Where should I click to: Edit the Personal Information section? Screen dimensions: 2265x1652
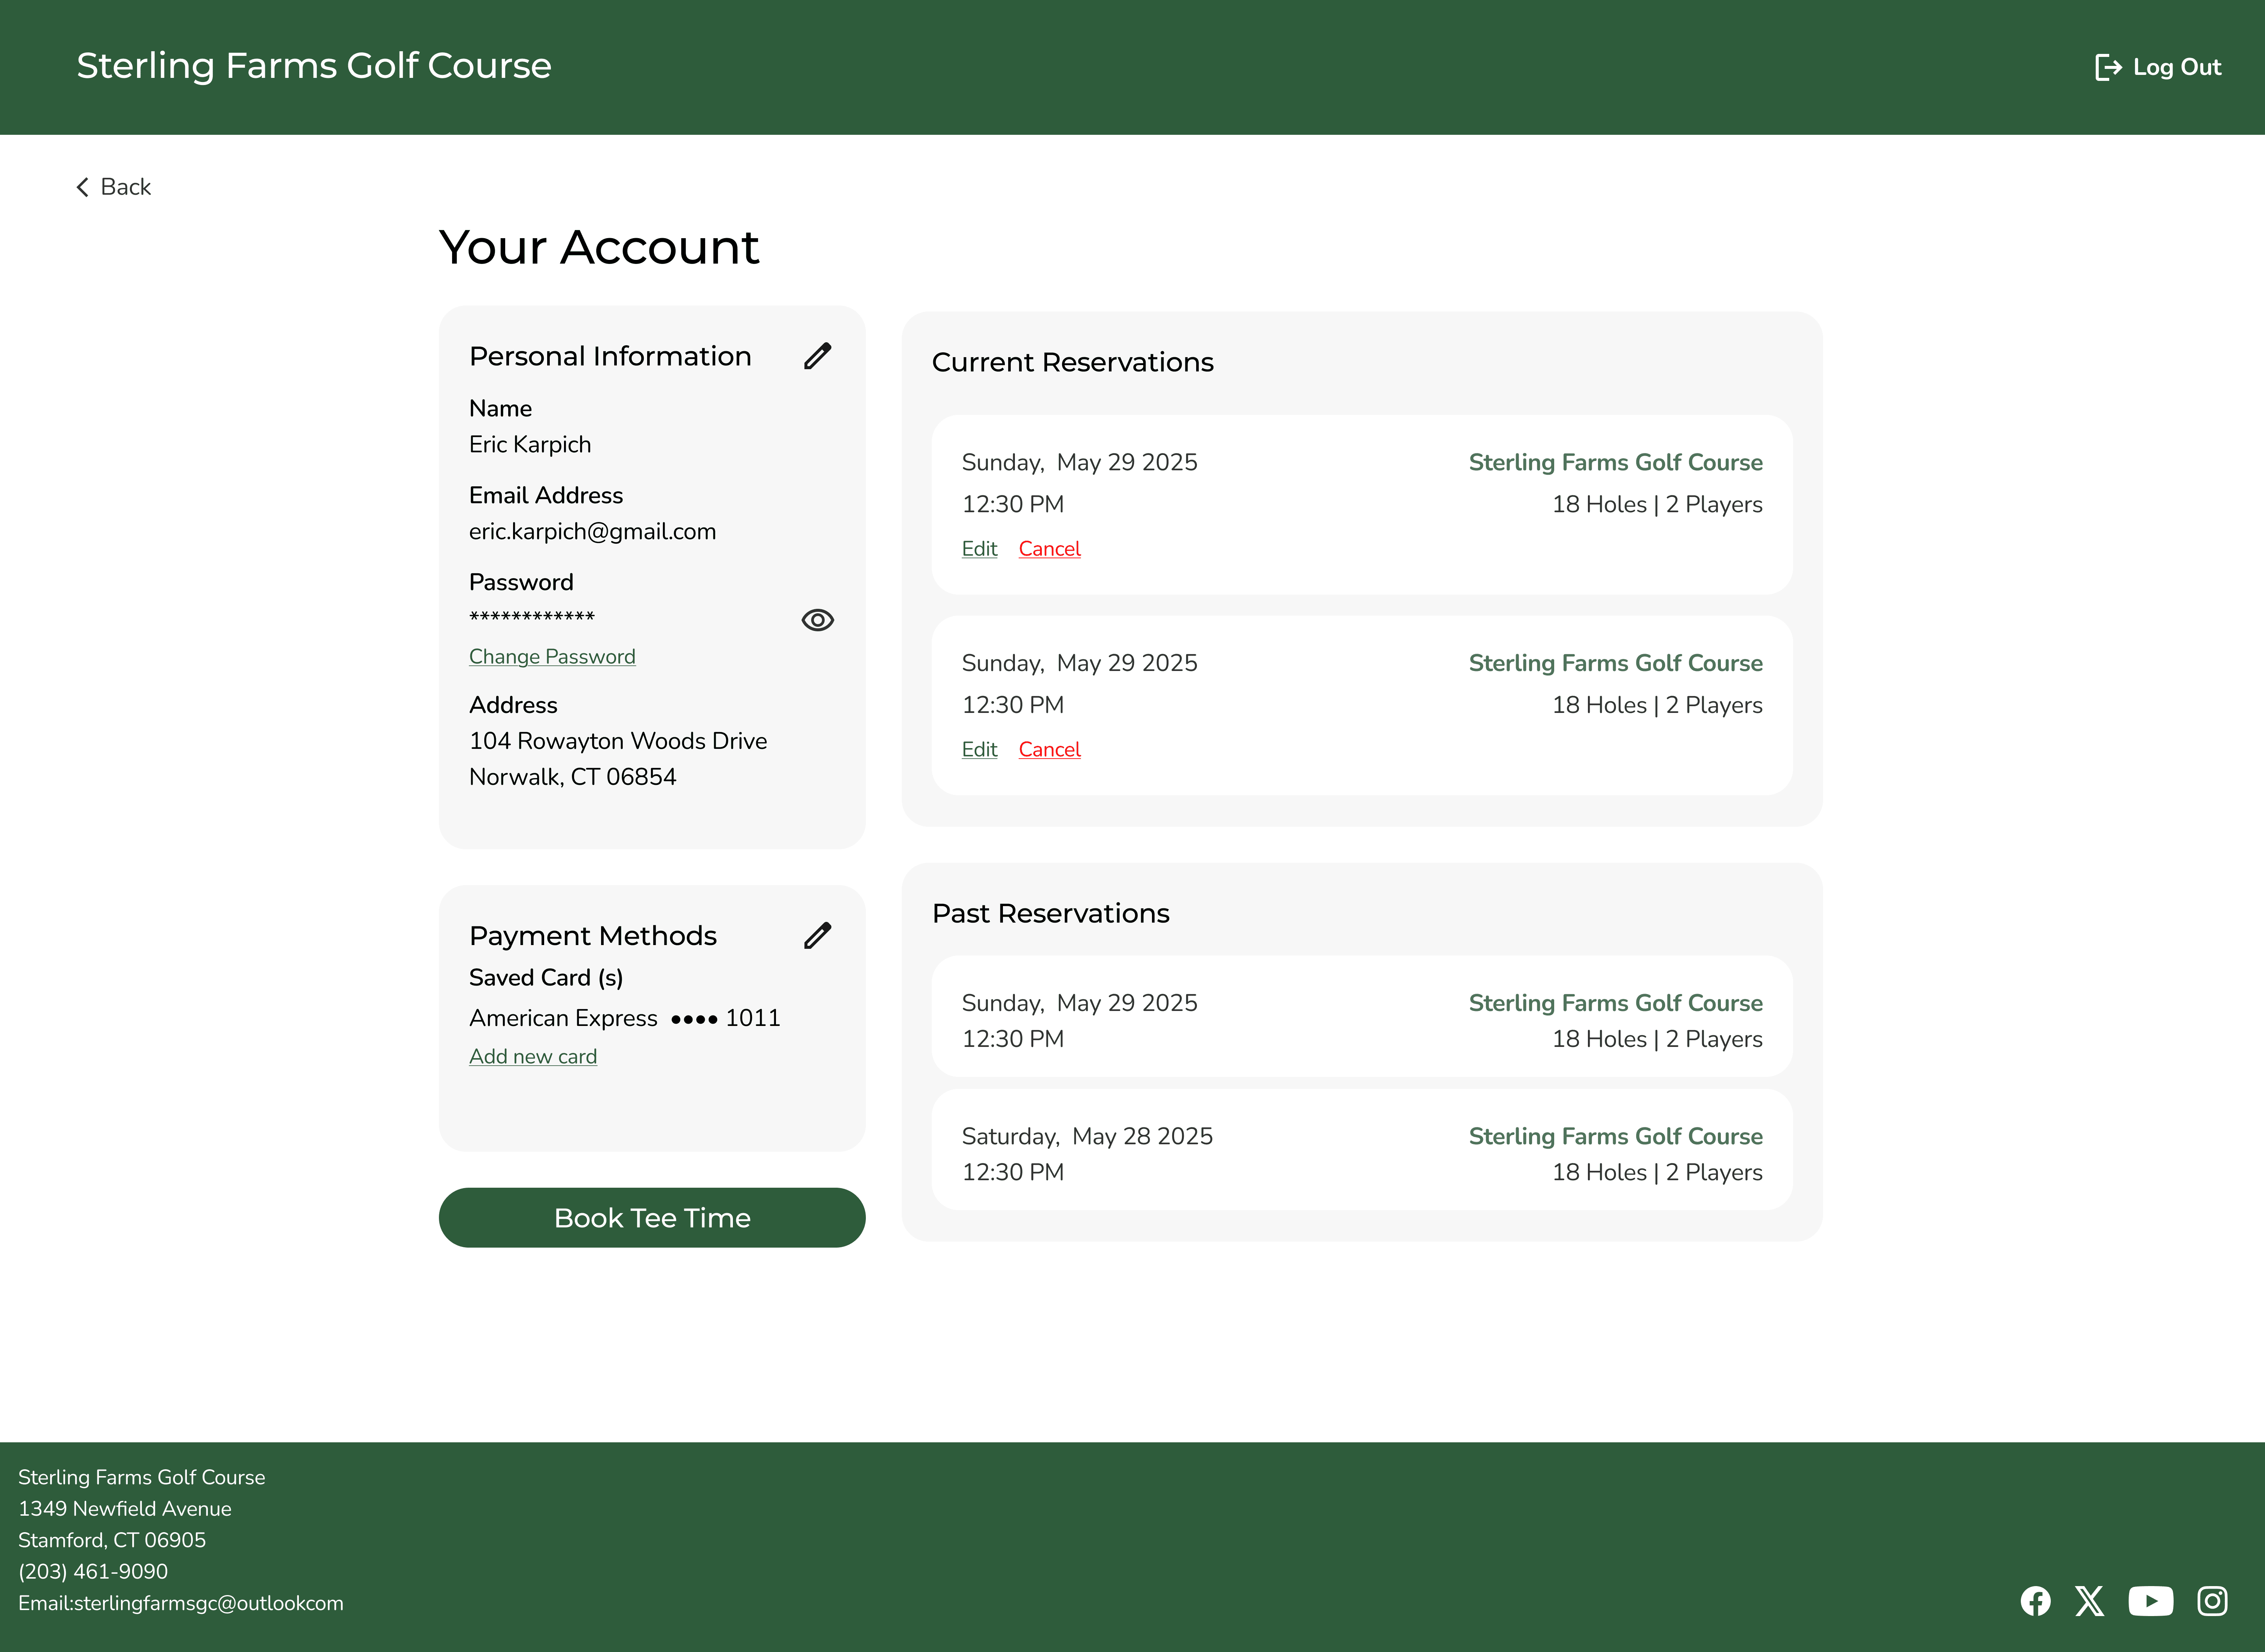(818, 356)
